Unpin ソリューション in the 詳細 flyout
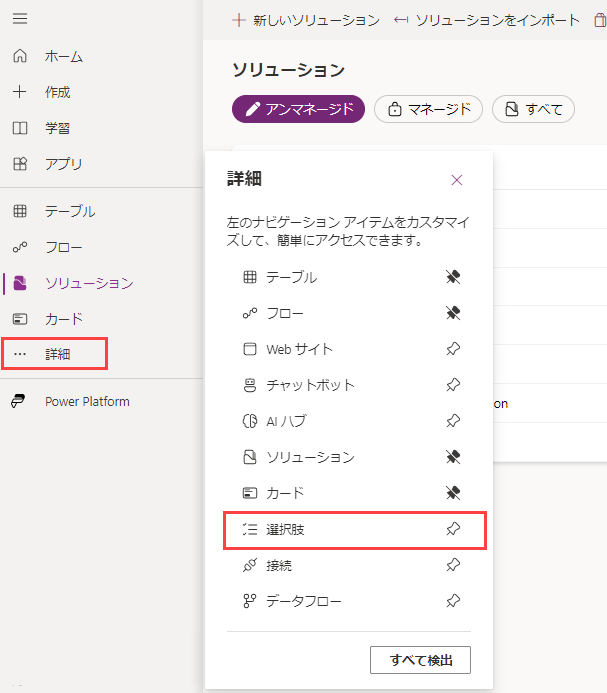The image size is (607, 693). point(453,457)
